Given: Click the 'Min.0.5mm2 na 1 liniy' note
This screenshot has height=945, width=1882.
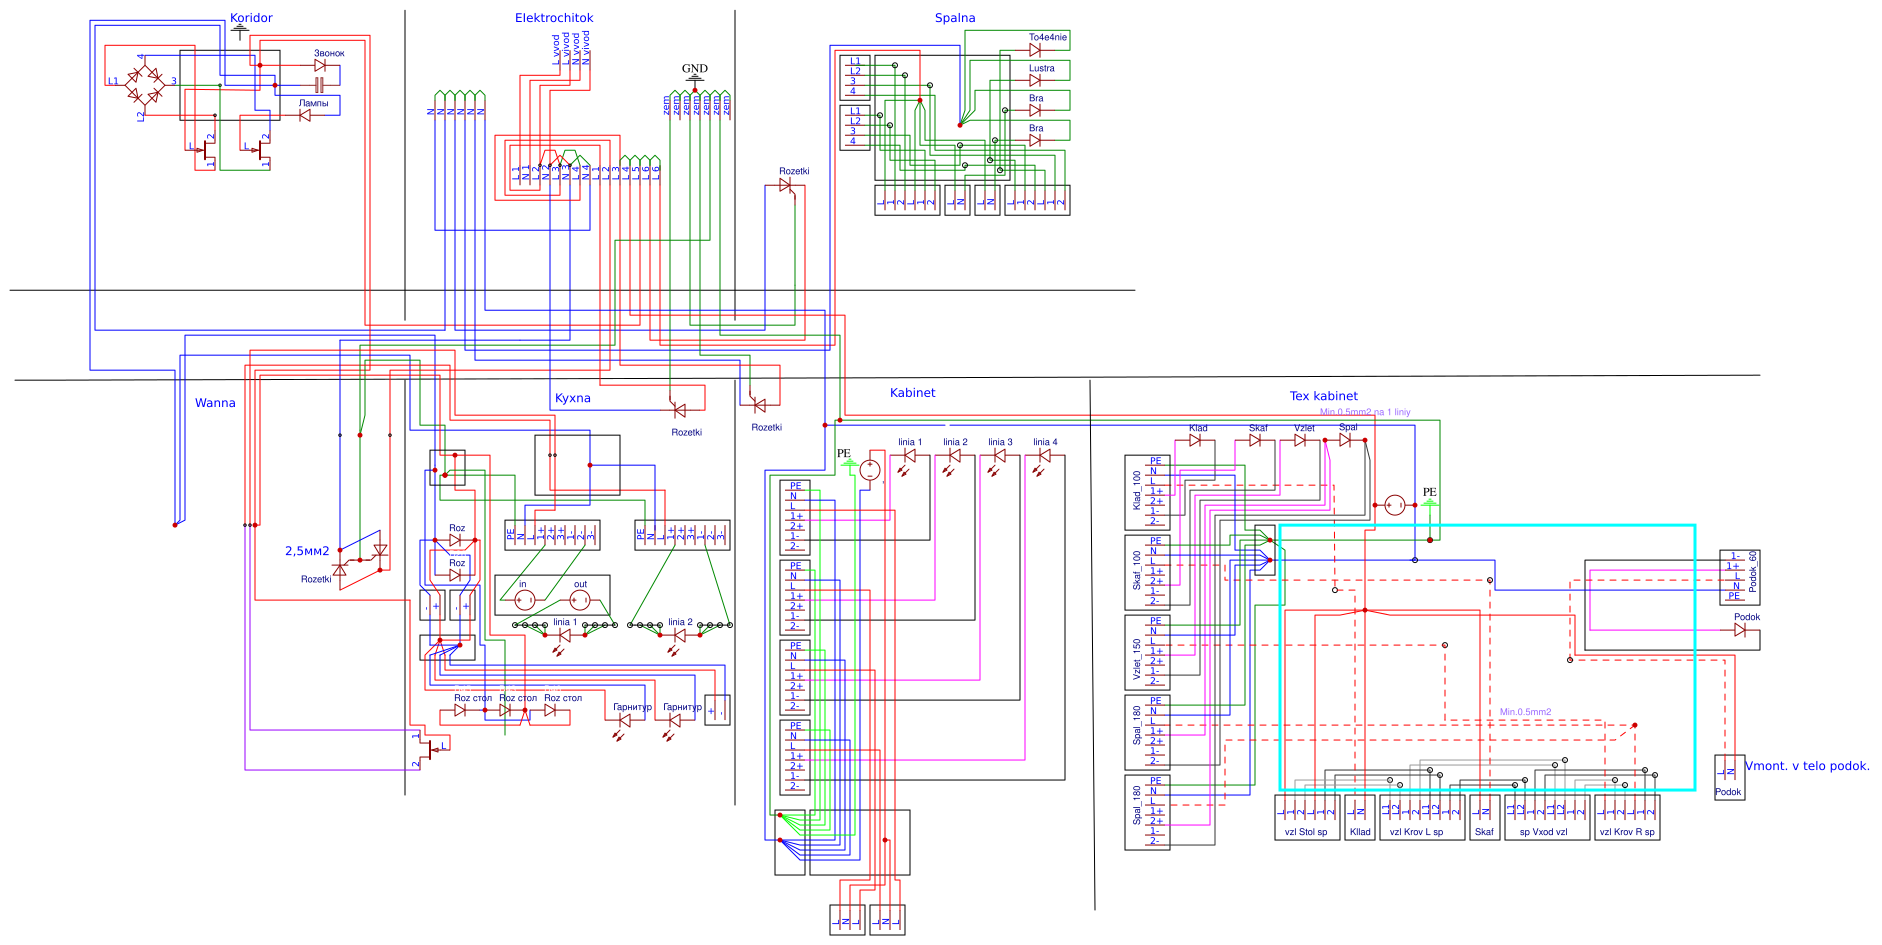Looking at the screenshot, I should coord(1365,412).
